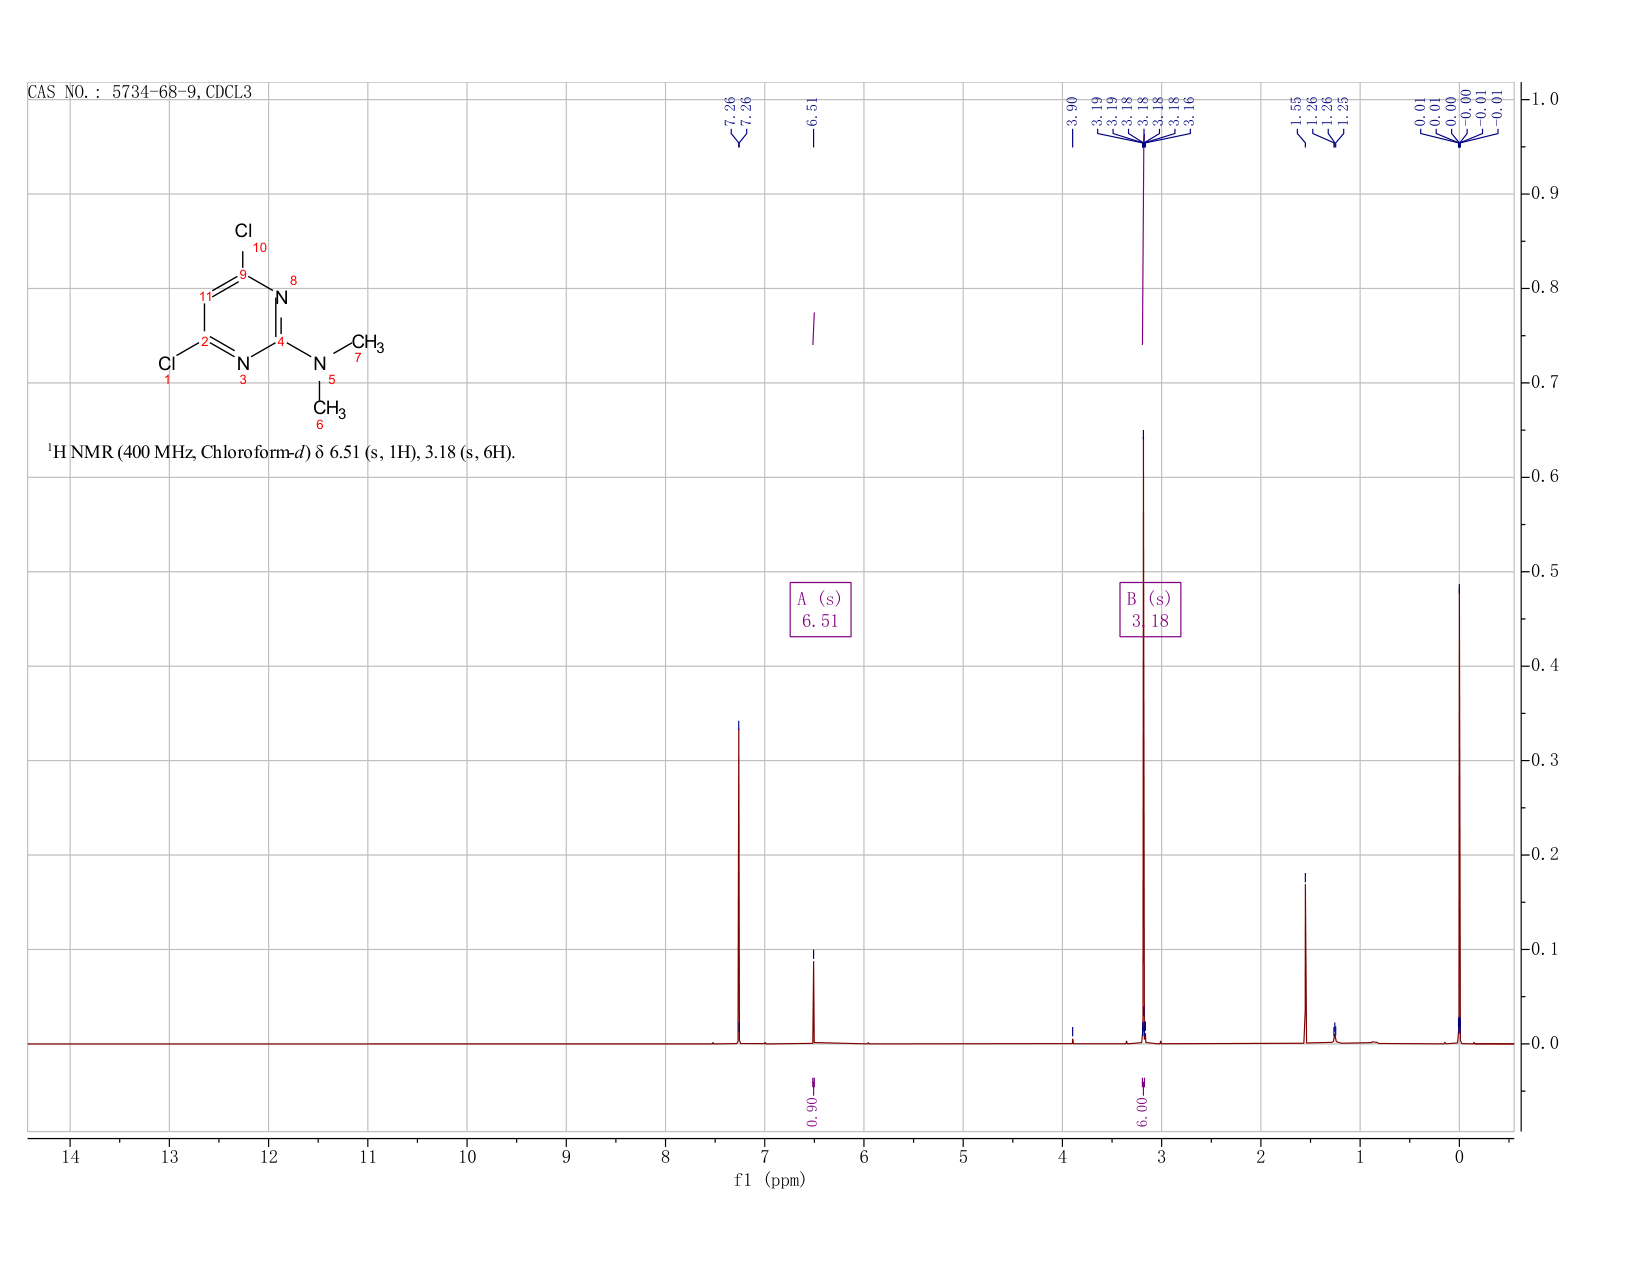Select the CAS NO. 5734-68-9 title text
Screen dimensions: 1650x1275
click(x=140, y=92)
